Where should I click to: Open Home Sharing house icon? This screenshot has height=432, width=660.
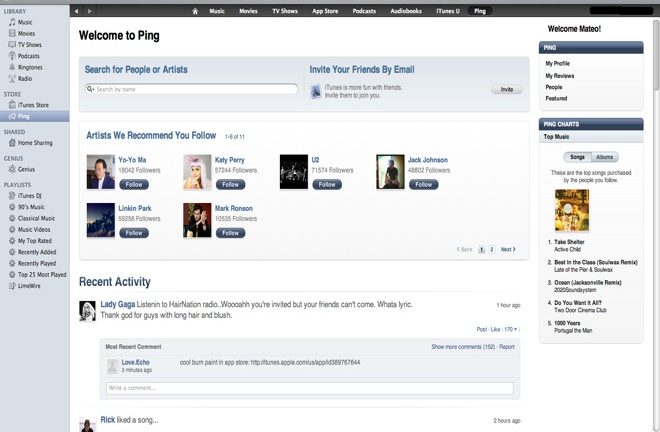pos(12,143)
